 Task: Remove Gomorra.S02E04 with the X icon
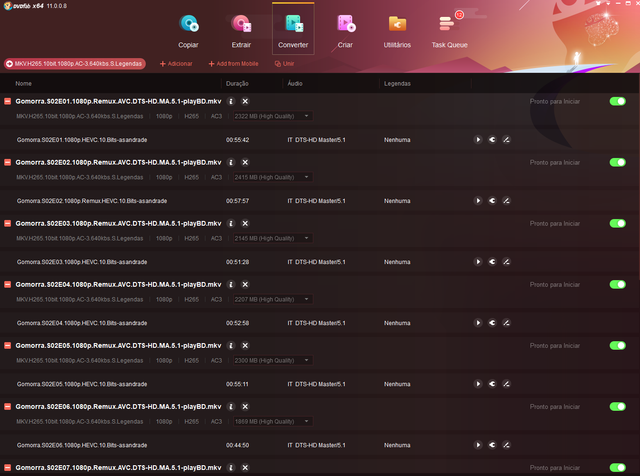(245, 285)
